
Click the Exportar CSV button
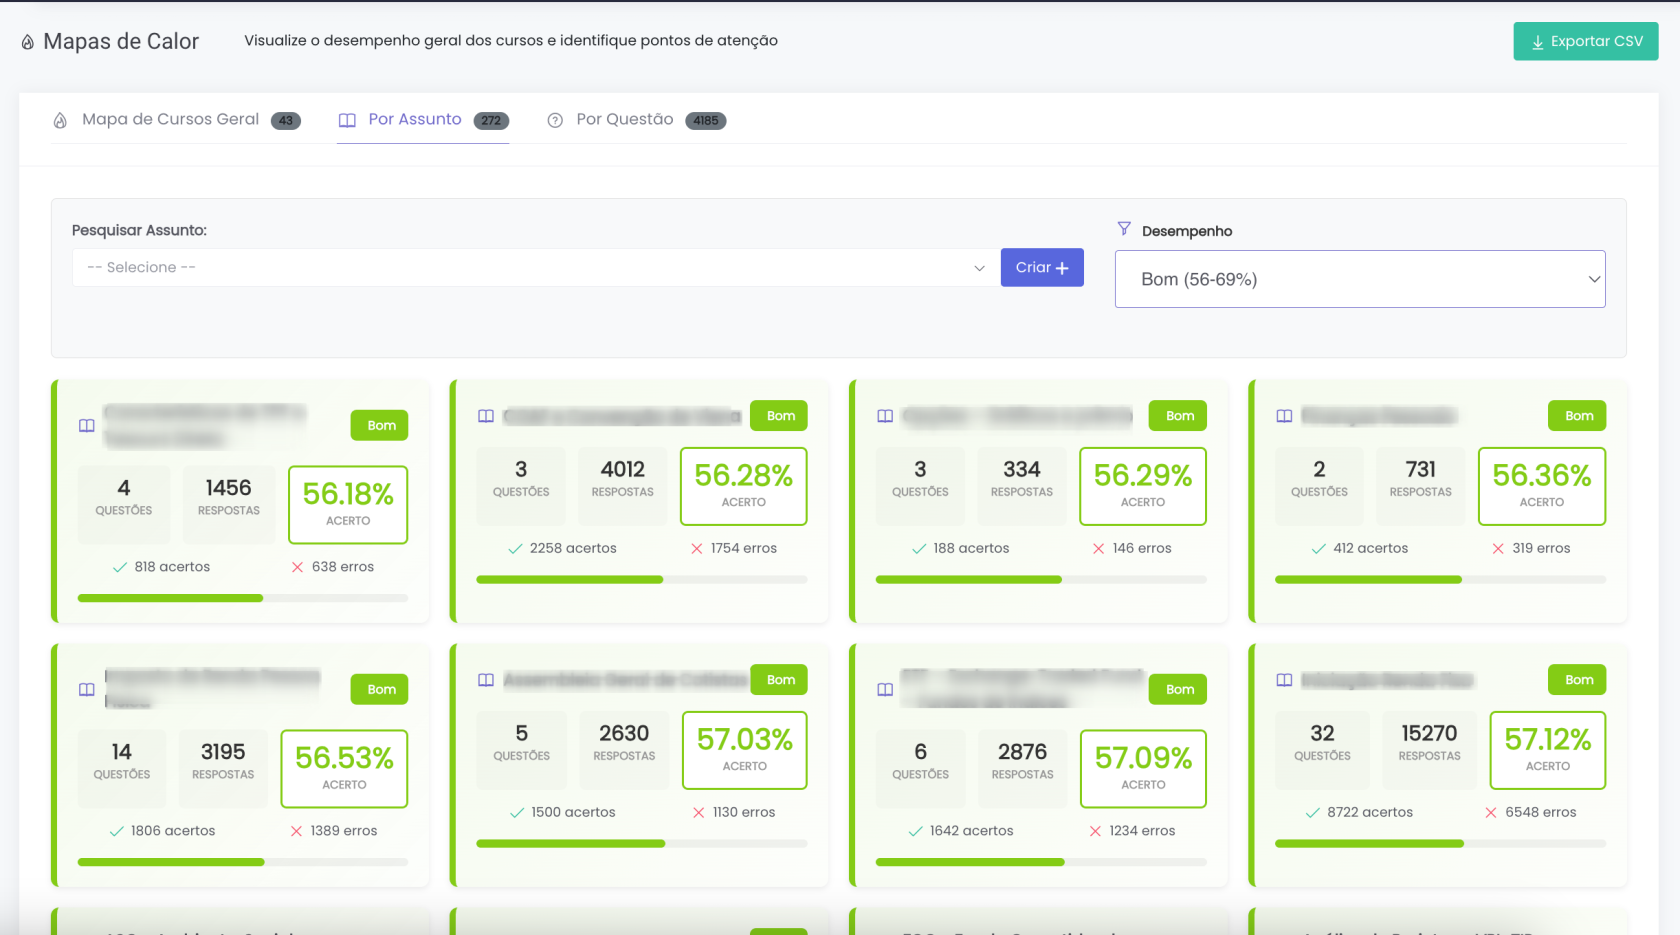click(x=1585, y=42)
